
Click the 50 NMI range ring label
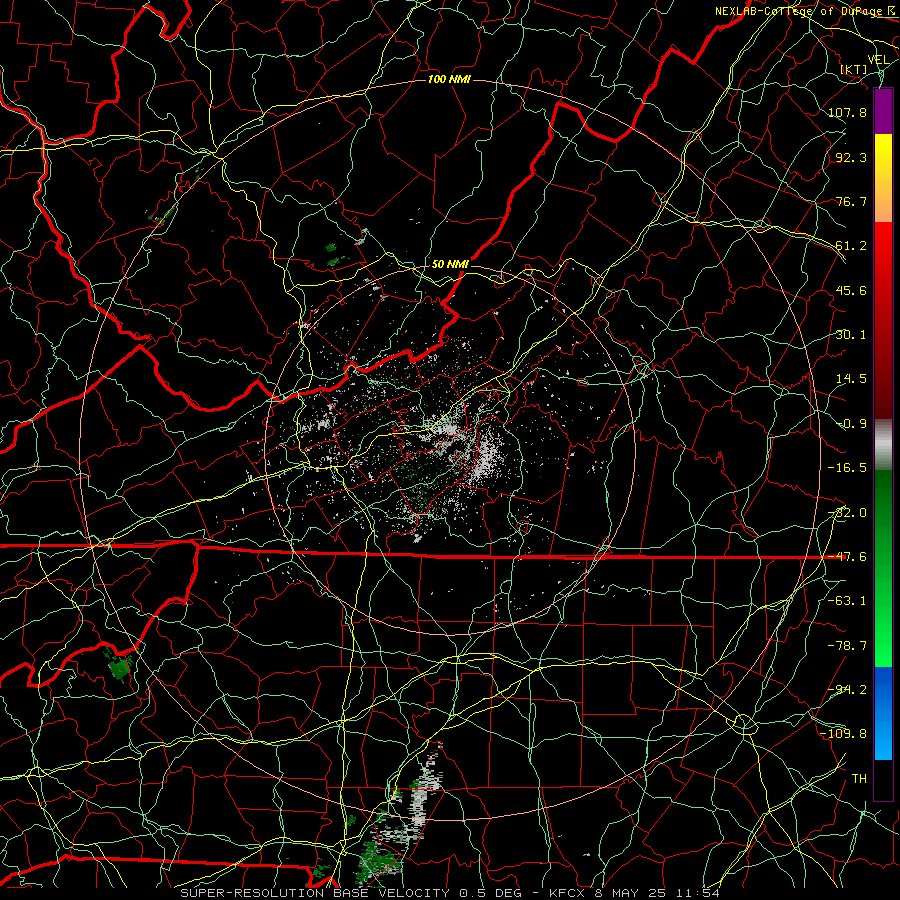click(x=450, y=264)
